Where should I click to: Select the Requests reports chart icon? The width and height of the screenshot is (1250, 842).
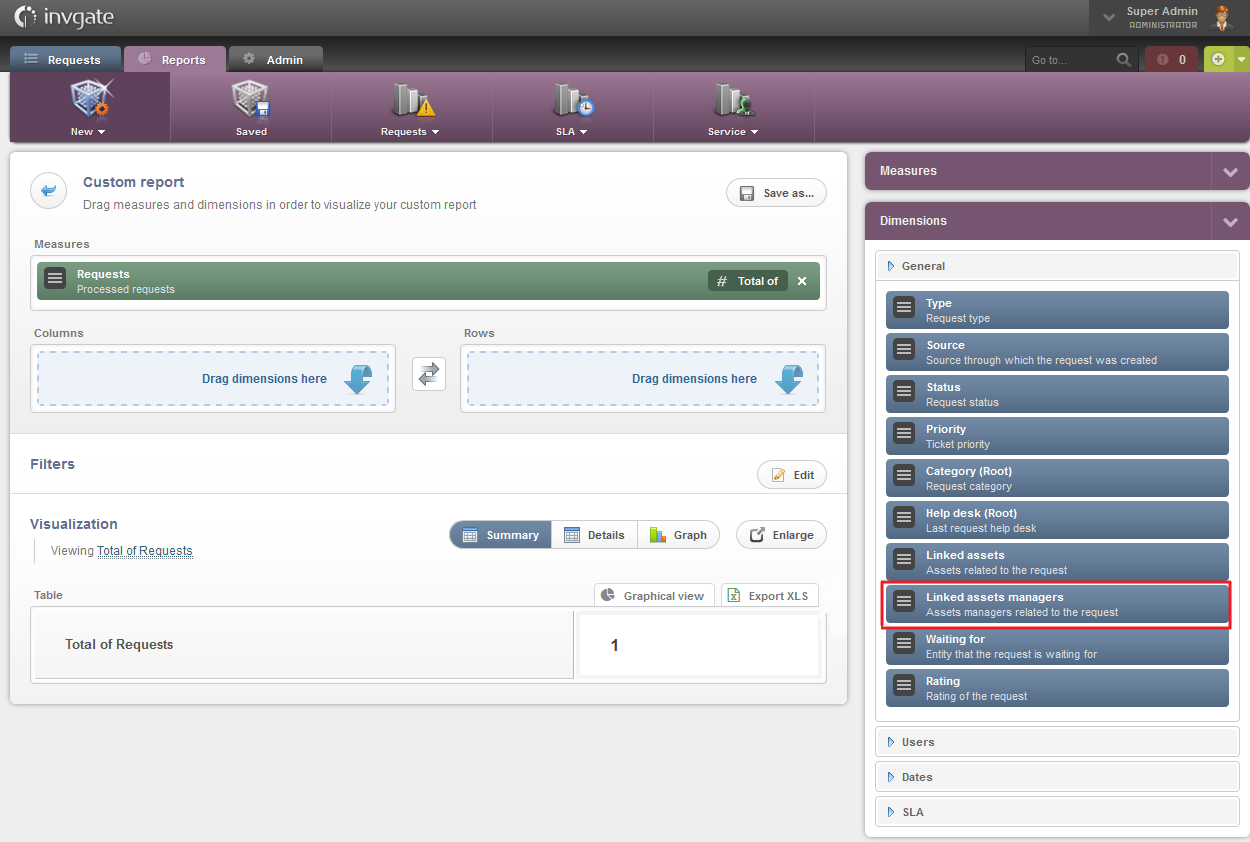pos(411,100)
